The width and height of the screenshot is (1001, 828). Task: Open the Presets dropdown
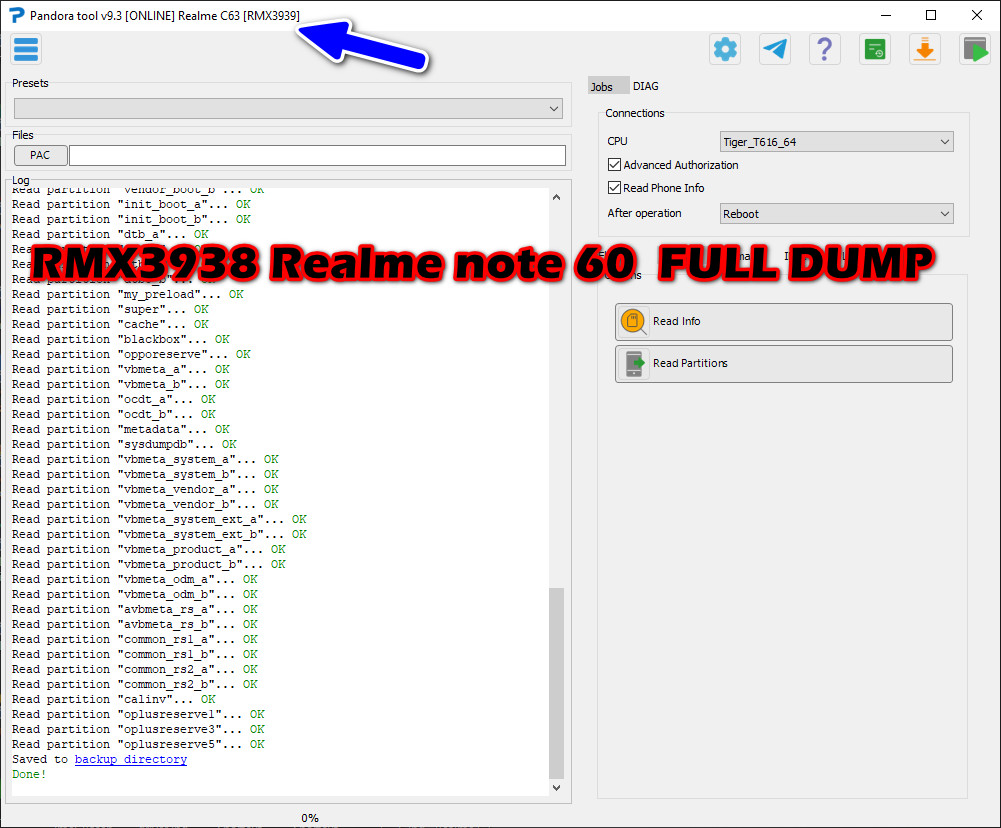point(288,108)
